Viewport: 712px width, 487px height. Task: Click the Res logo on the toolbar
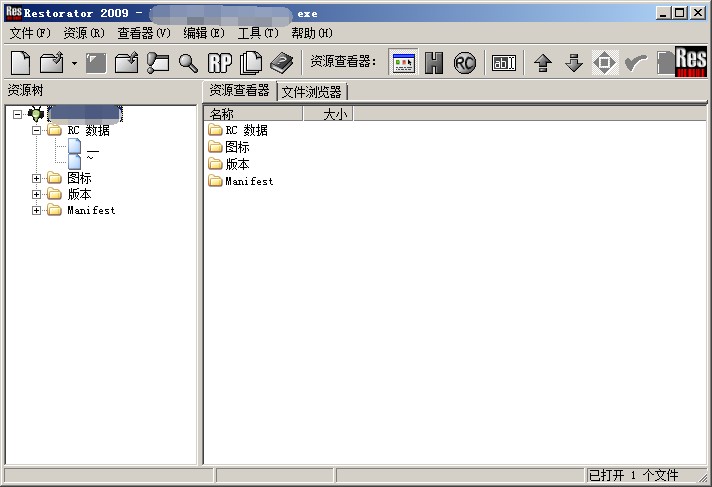coord(691,62)
